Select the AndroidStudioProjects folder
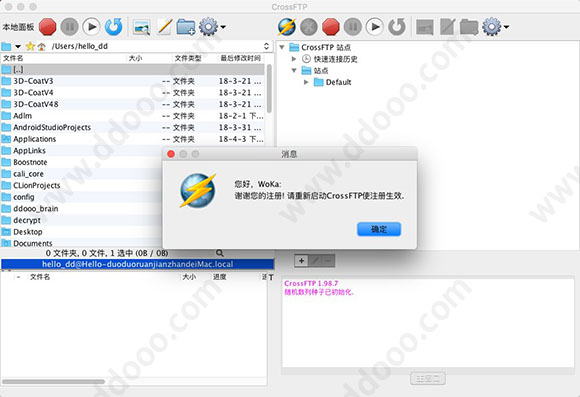 pyautogui.click(x=132, y=127)
